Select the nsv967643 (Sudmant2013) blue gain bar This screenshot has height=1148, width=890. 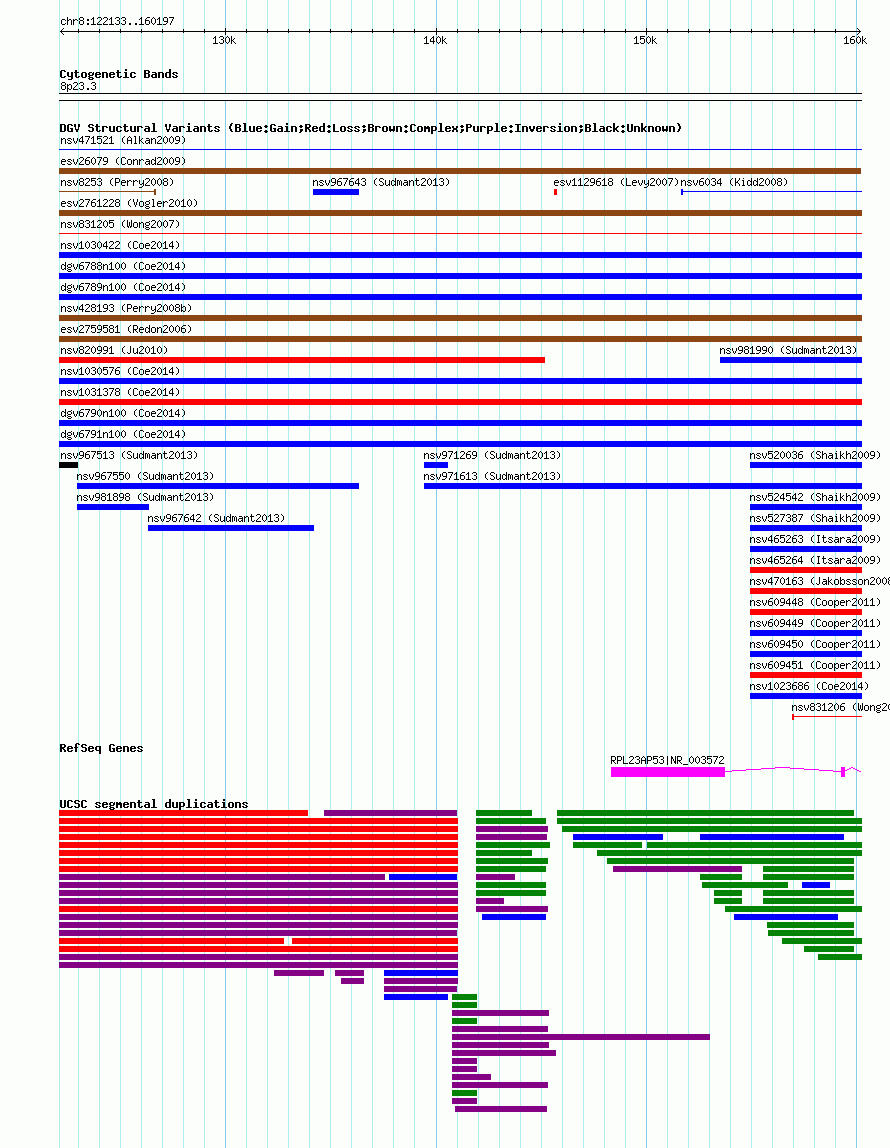[336, 192]
